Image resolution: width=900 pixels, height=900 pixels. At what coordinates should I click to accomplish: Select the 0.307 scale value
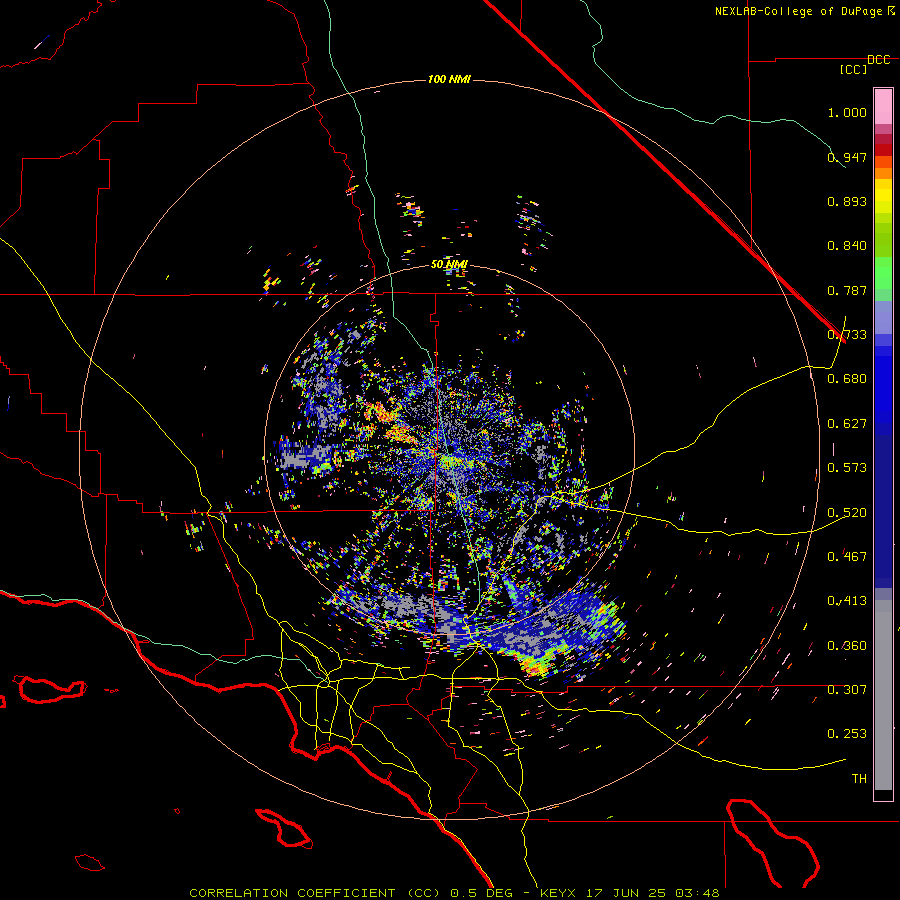pyautogui.click(x=847, y=690)
